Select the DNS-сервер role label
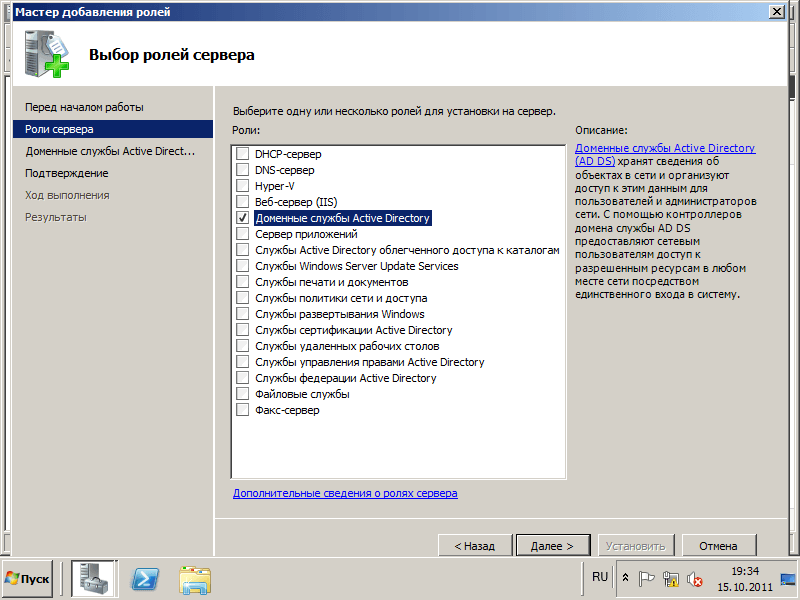 click(x=285, y=170)
